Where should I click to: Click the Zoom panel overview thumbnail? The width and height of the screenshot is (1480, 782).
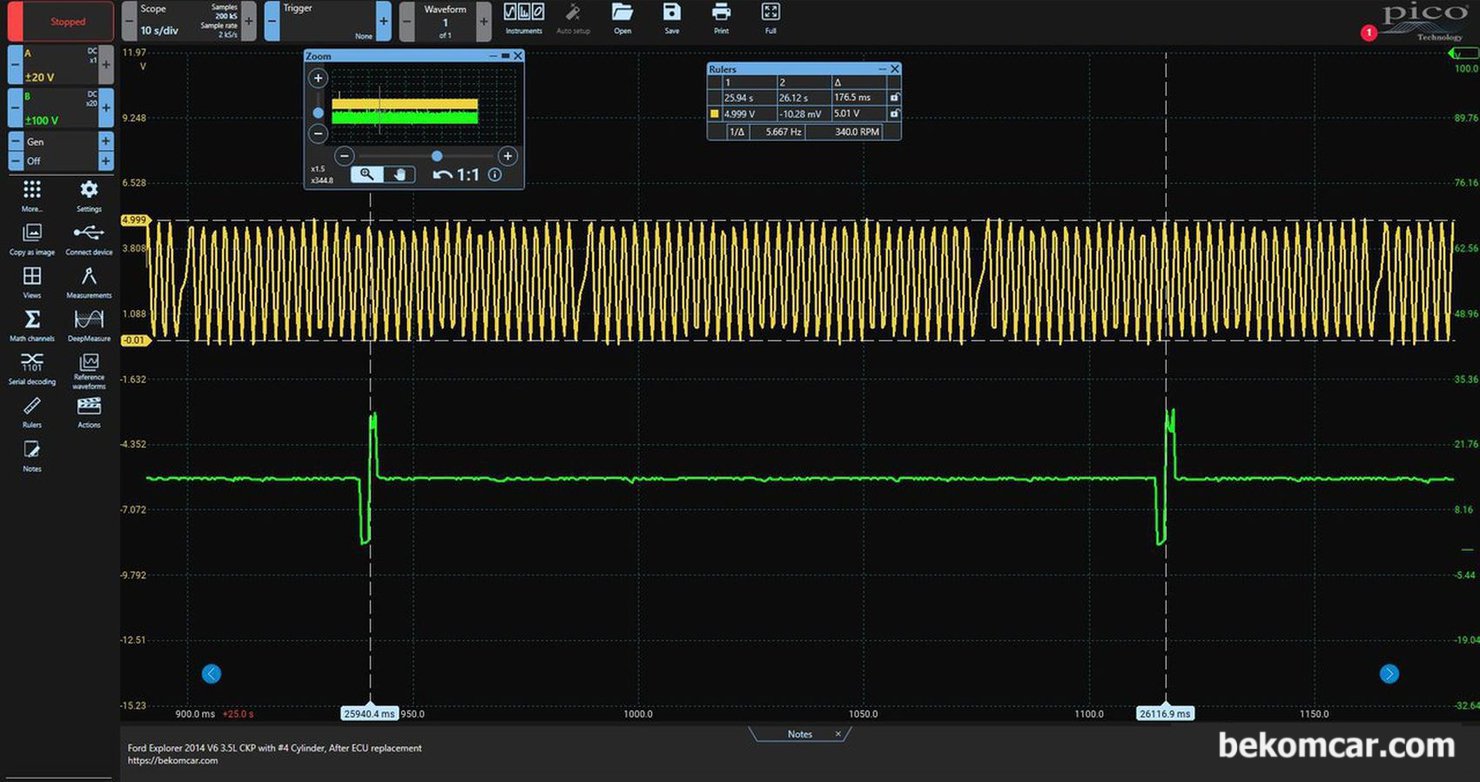click(424, 106)
